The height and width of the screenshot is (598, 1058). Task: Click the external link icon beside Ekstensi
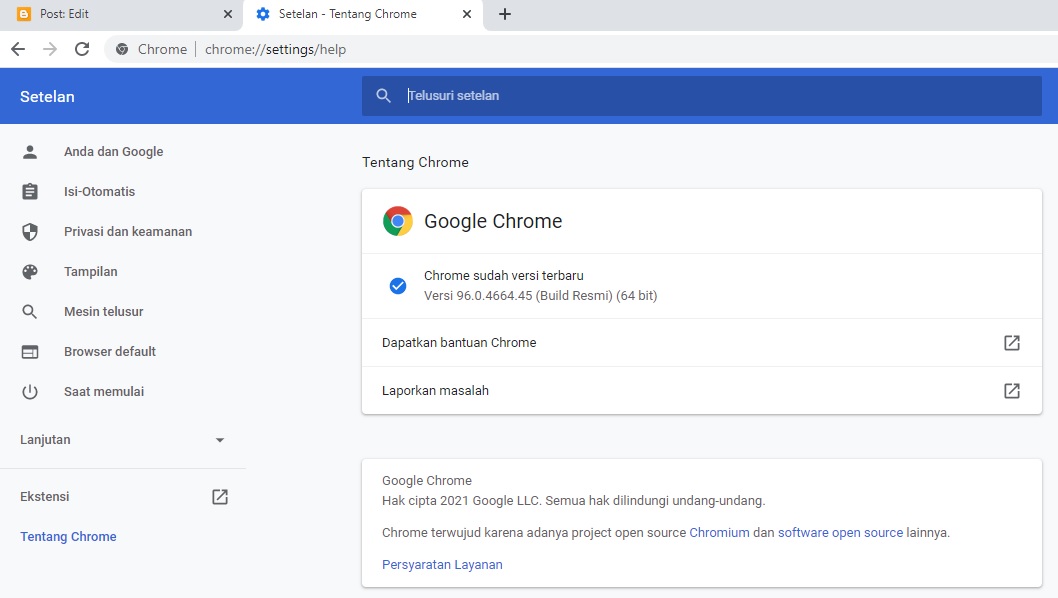(x=219, y=496)
